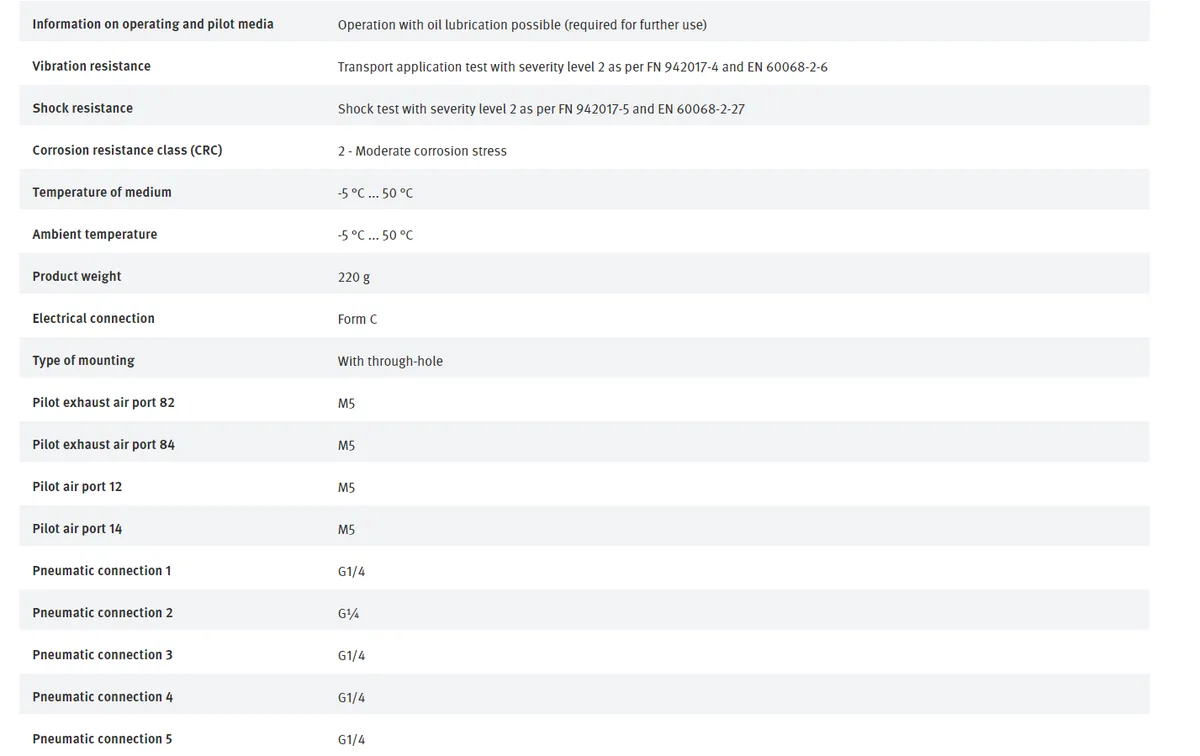Select Corrosion resistance class (CRC) label
The height and width of the screenshot is (756, 1200).
coord(127,150)
